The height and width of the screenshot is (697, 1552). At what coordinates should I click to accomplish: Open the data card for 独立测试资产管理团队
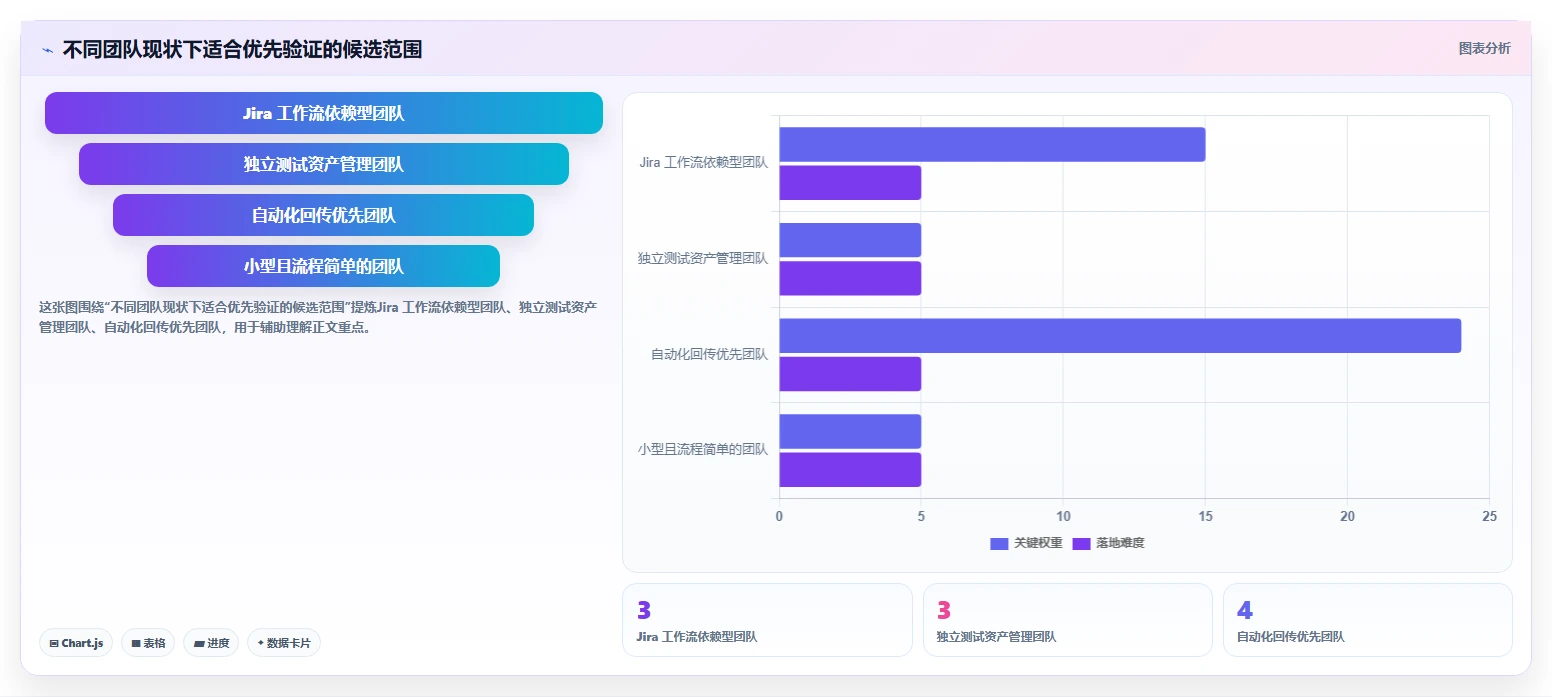[1067, 620]
